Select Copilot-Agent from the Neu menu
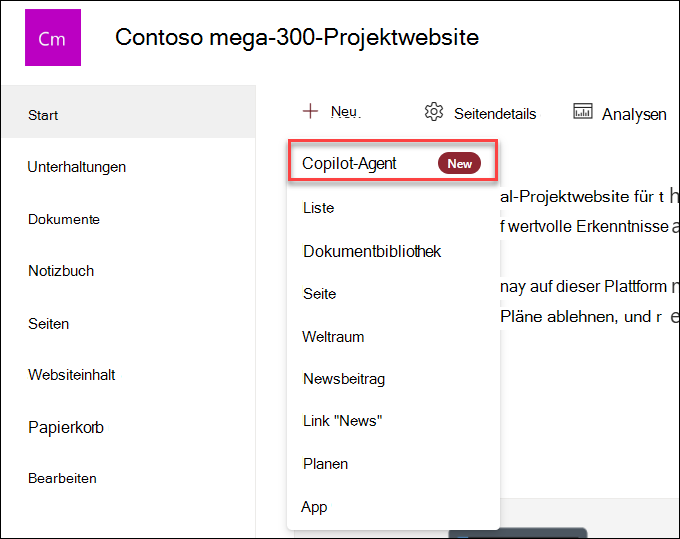Viewport: 680px width, 539px height. (393, 160)
